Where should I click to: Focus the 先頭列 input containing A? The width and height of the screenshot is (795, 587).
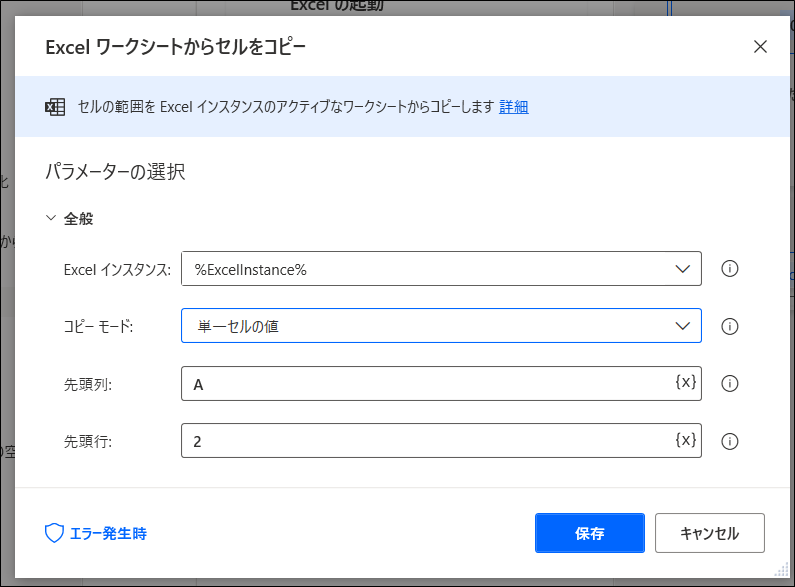[441, 383]
